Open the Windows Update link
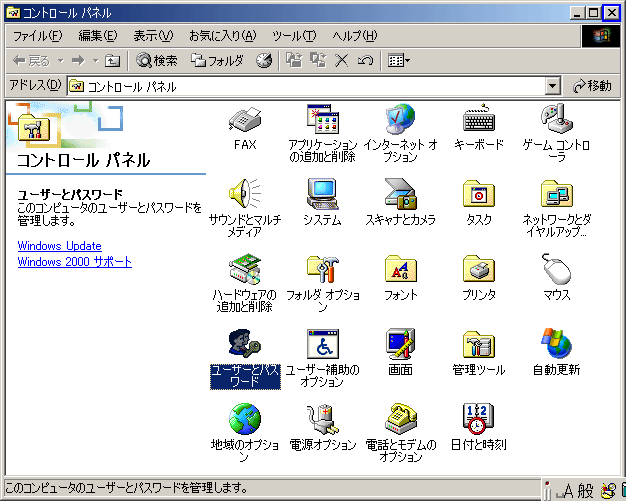The image size is (626, 501). 59,246
